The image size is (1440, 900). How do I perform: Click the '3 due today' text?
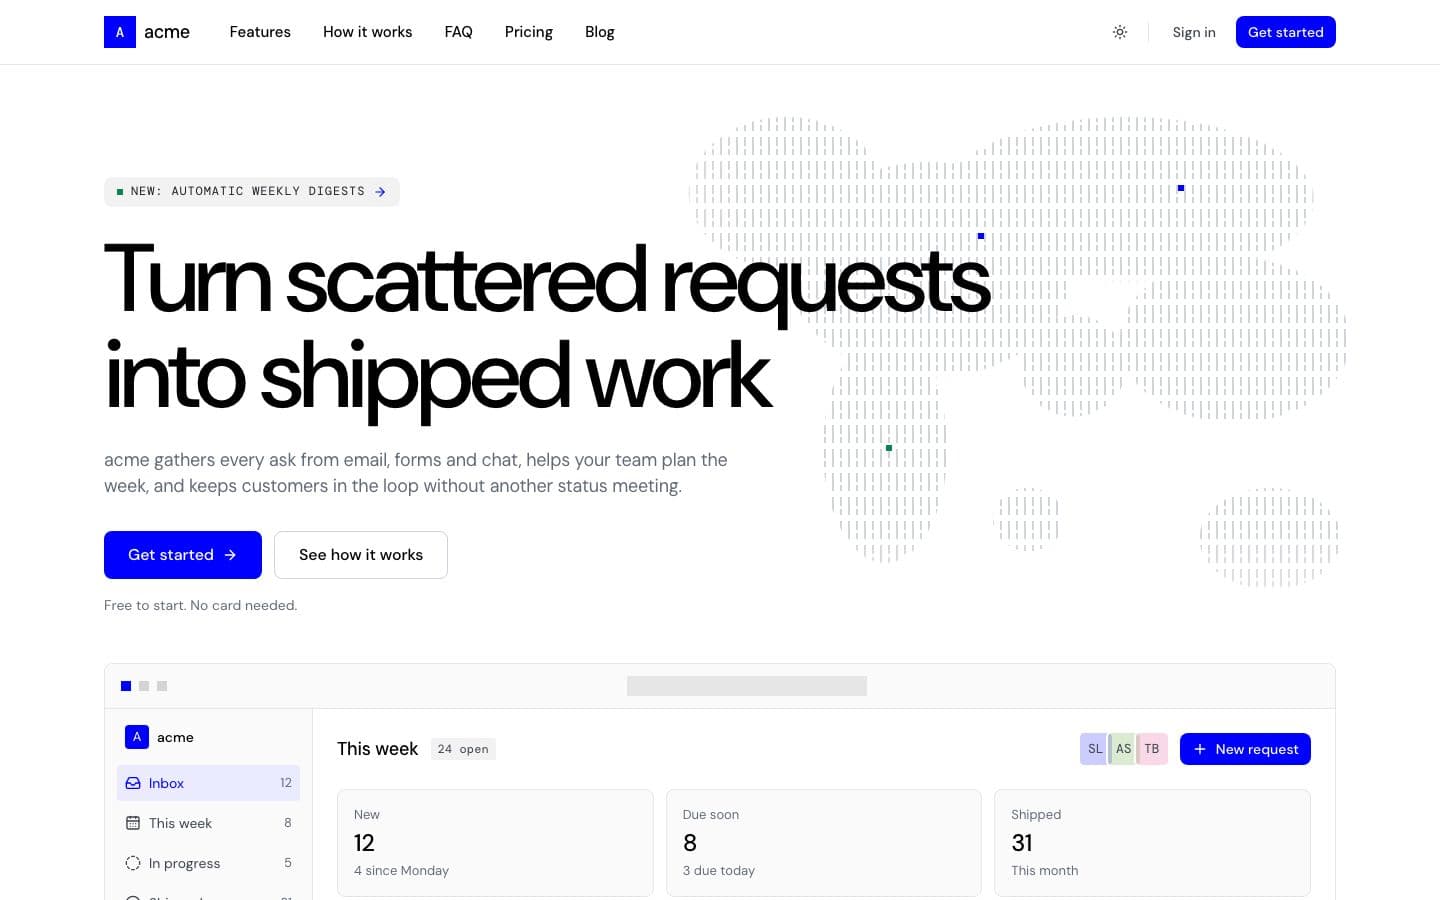coord(719,871)
